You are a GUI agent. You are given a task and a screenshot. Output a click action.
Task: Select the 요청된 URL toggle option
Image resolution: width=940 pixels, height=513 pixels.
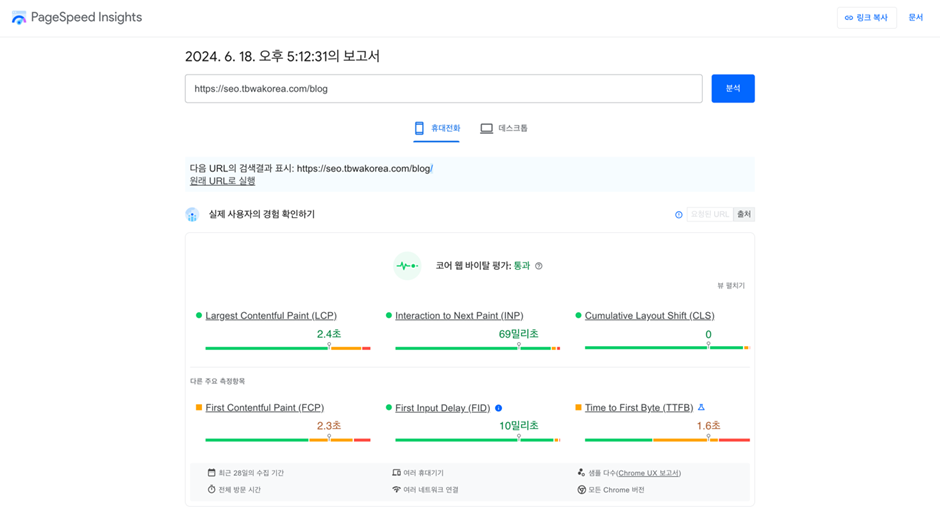[709, 214]
